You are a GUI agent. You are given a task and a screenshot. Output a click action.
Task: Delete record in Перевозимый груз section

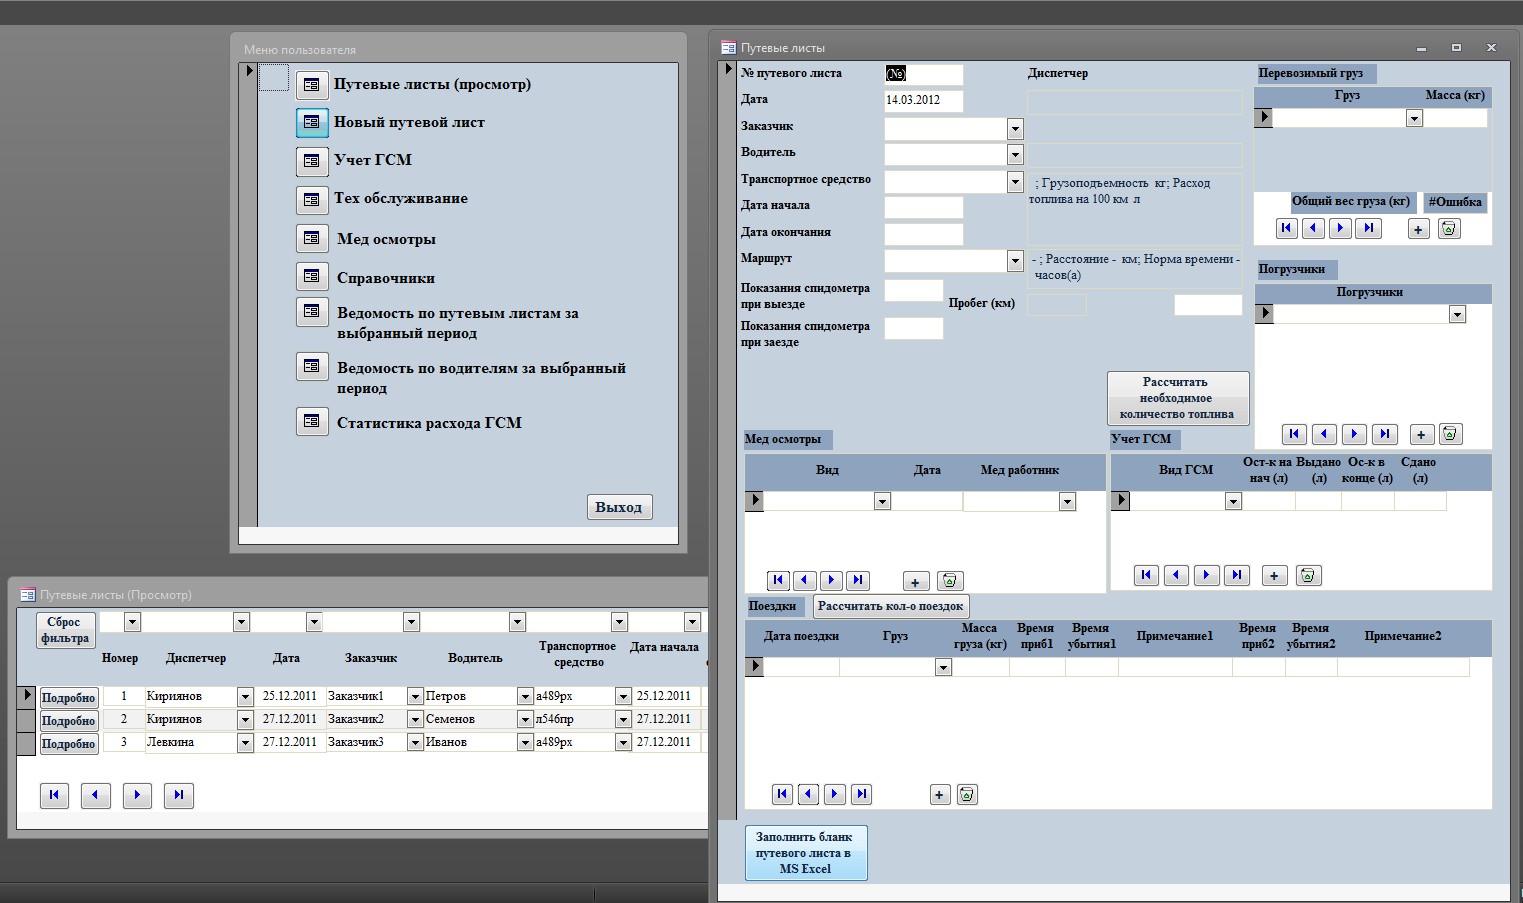(1449, 229)
